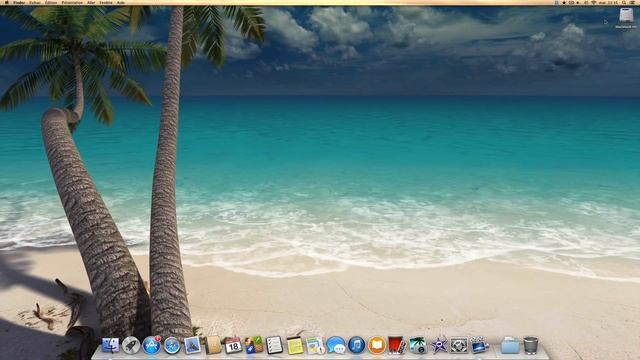640x360 pixels.
Task: Launch iTunes music note icon in Dock
Action: (x=356, y=345)
